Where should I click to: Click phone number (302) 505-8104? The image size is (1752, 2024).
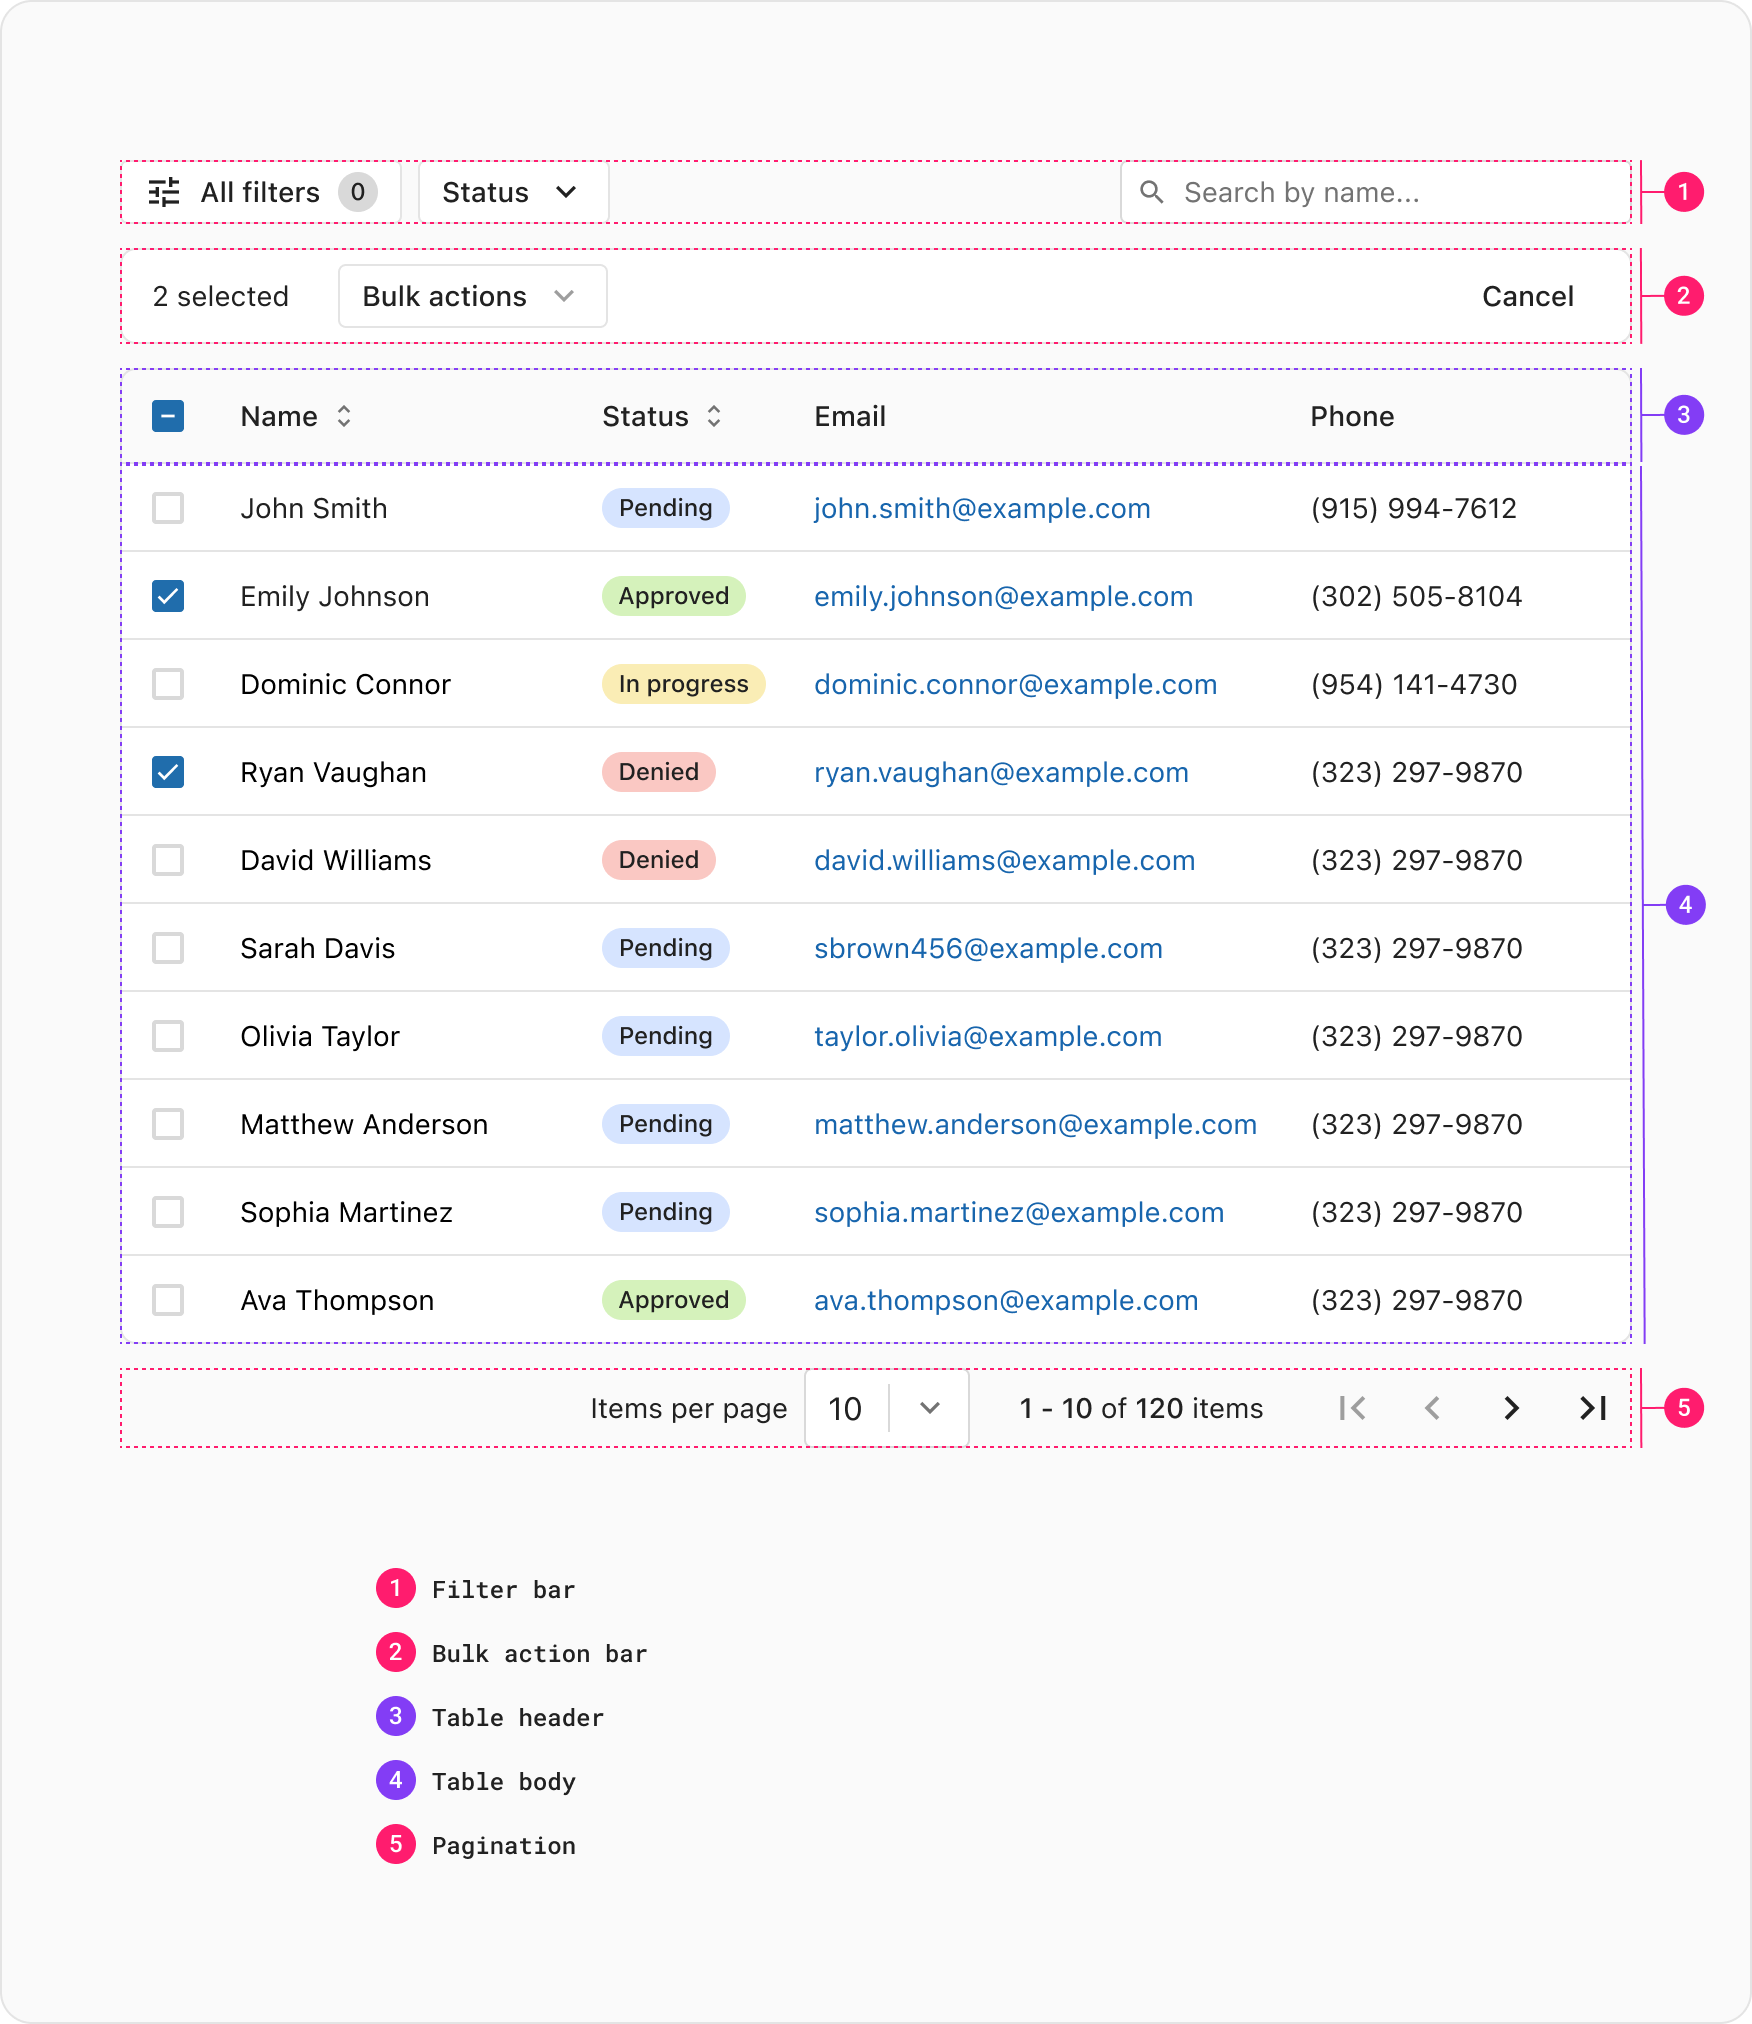pos(1416,596)
